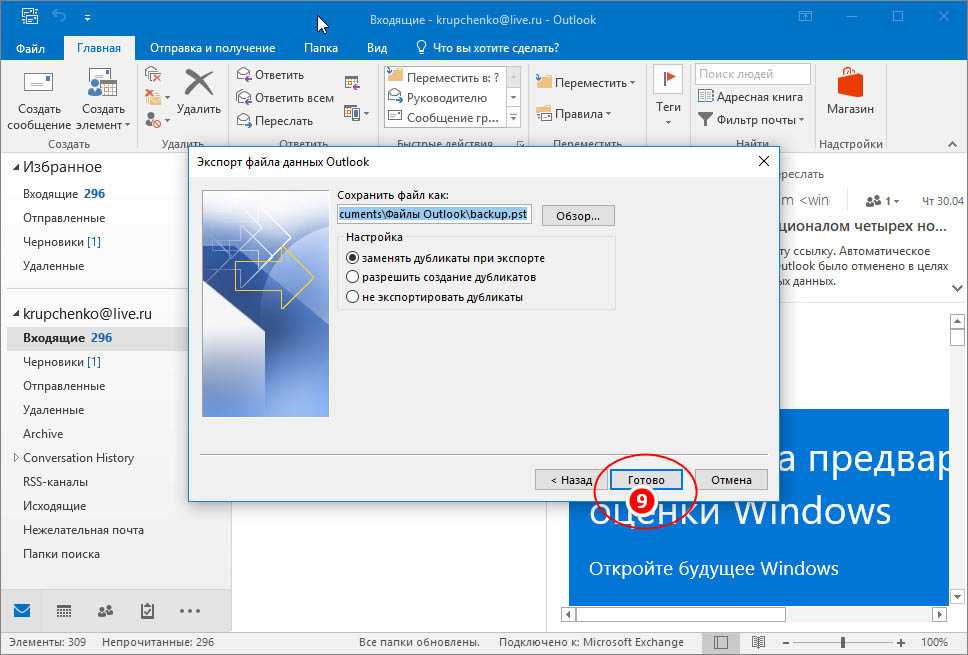Switch to Calendar view in bottom navigation
This screenshot has width=968, height=655.
[x=63, y=611]
